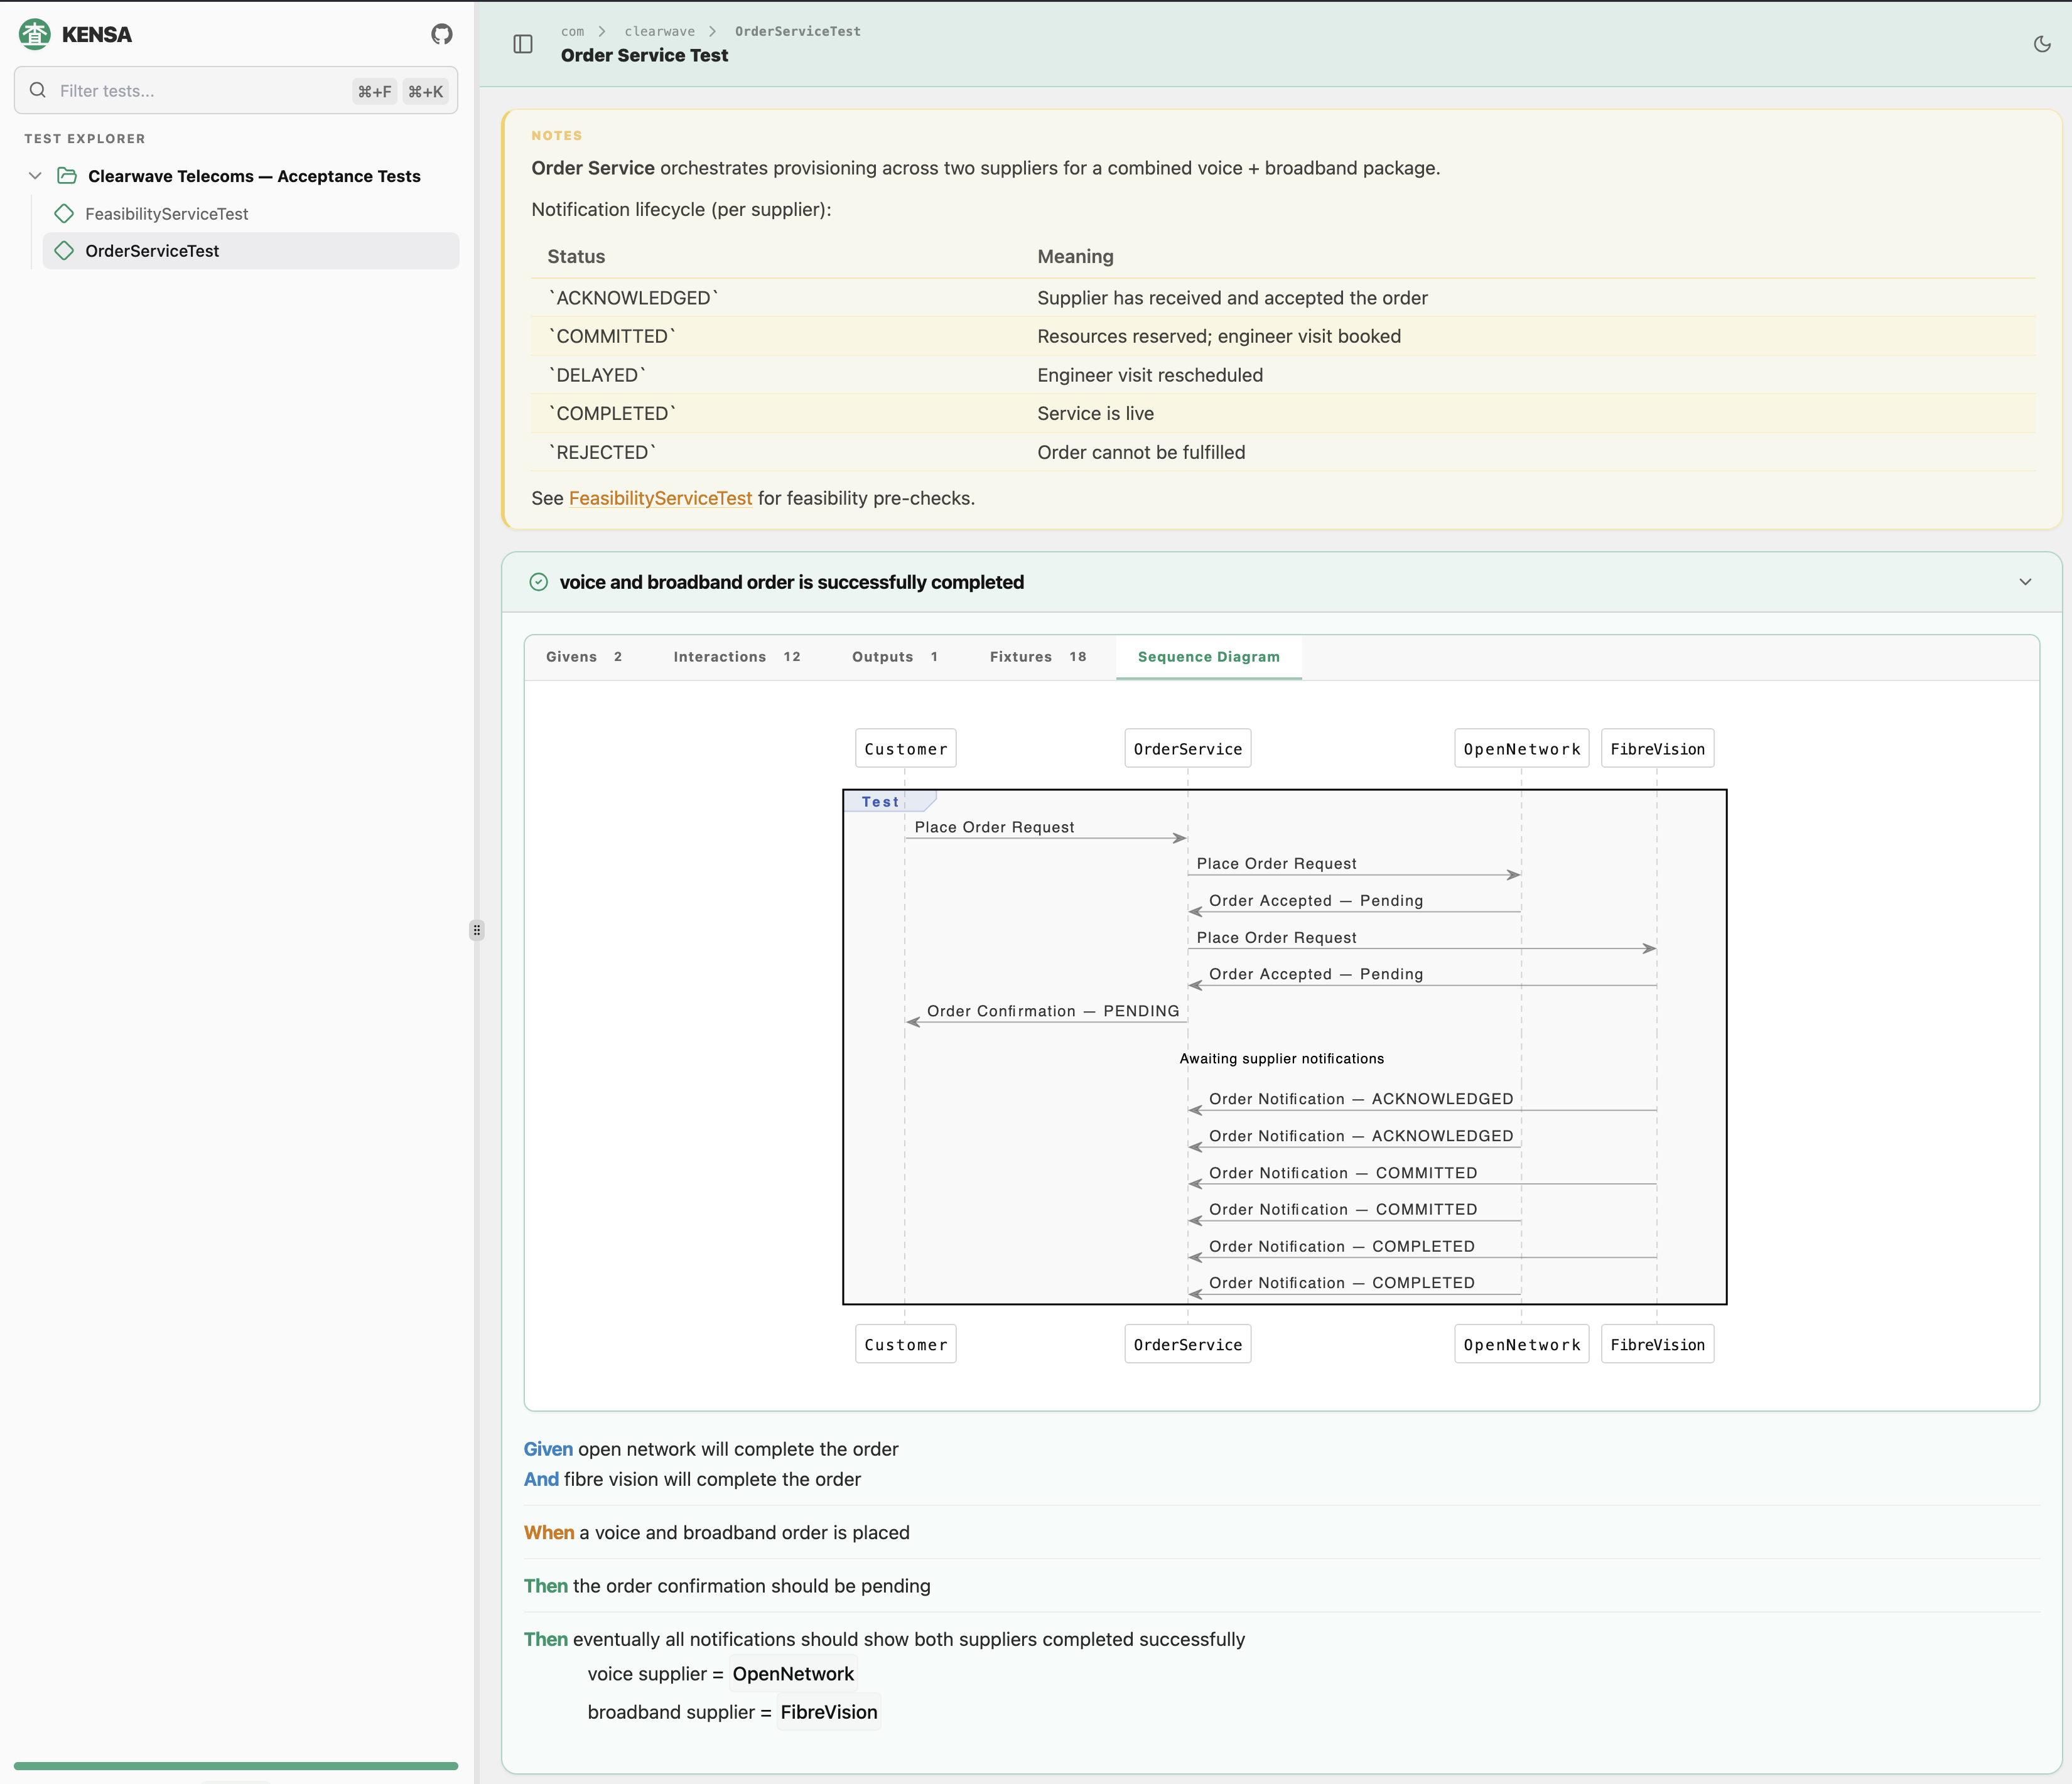Click the Meaning column header
This screenshot has width=2072, height=1784.
pos(1075,256)
